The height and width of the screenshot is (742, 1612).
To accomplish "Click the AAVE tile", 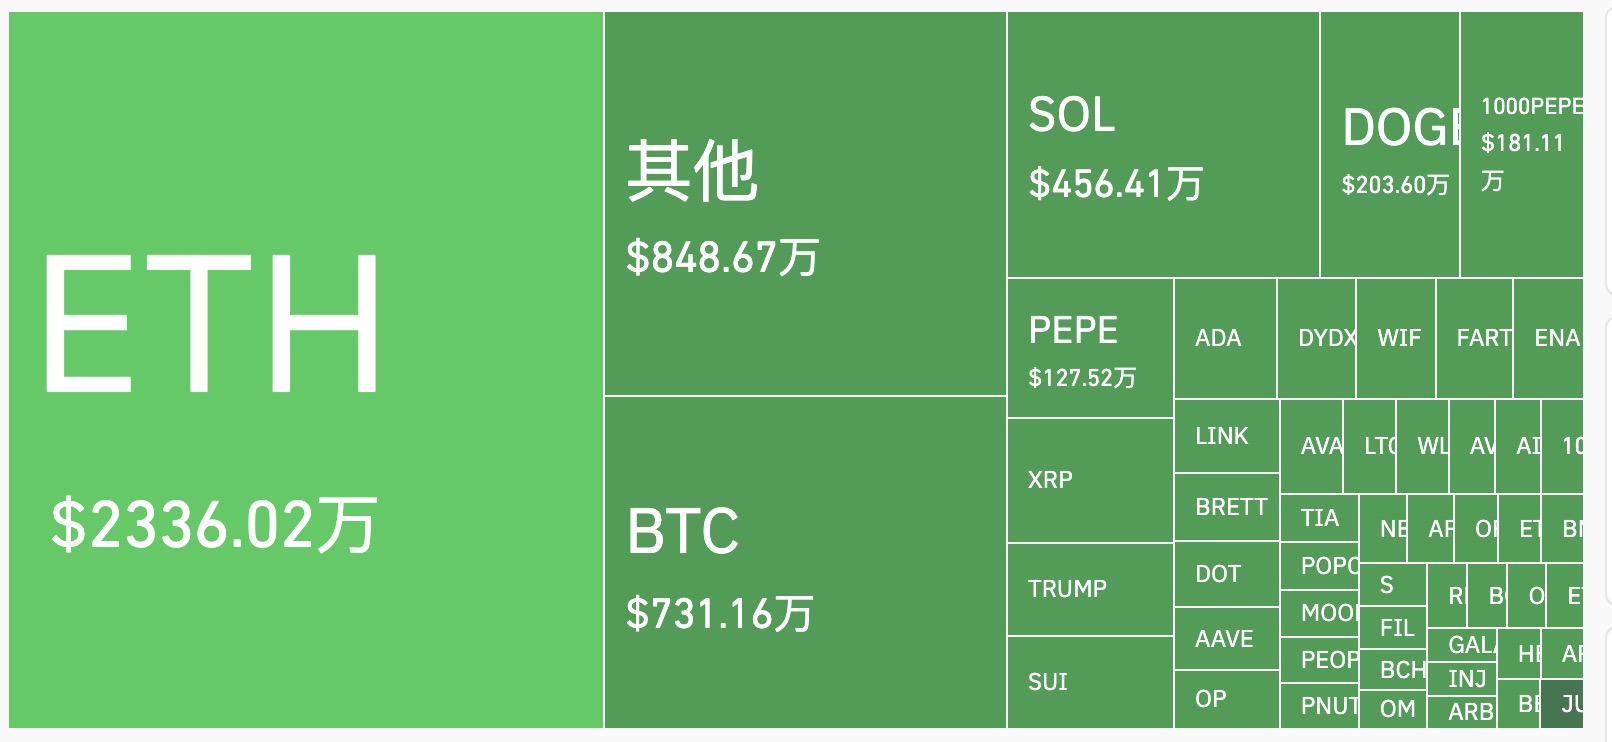I will pyautogui.click(x=1227, y=639).
